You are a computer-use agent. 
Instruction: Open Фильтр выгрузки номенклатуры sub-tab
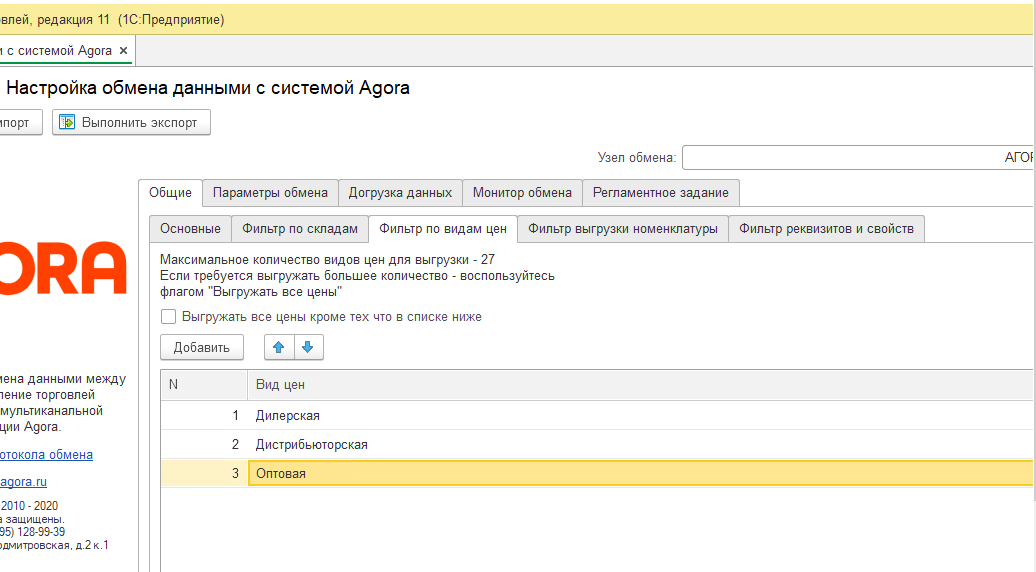coord(622,229)
